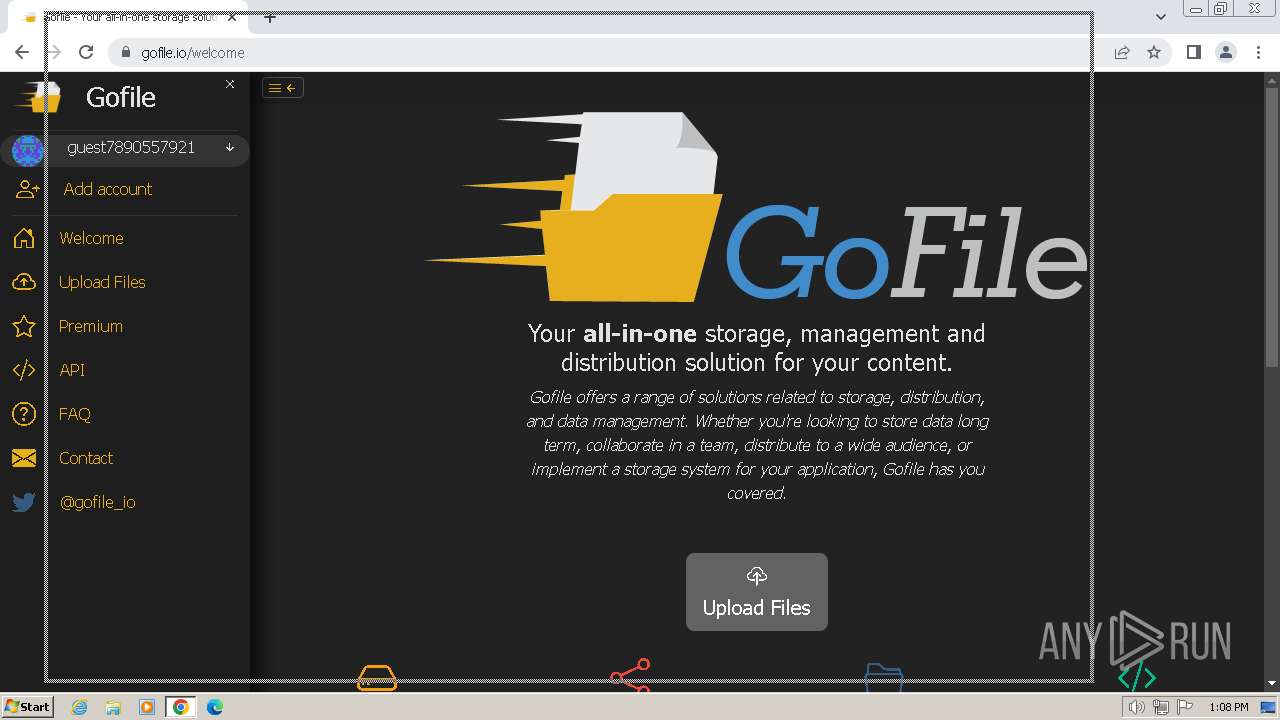Click the orange storage drive icon
Screen dimensions: 1280x720
pos(377,678)
